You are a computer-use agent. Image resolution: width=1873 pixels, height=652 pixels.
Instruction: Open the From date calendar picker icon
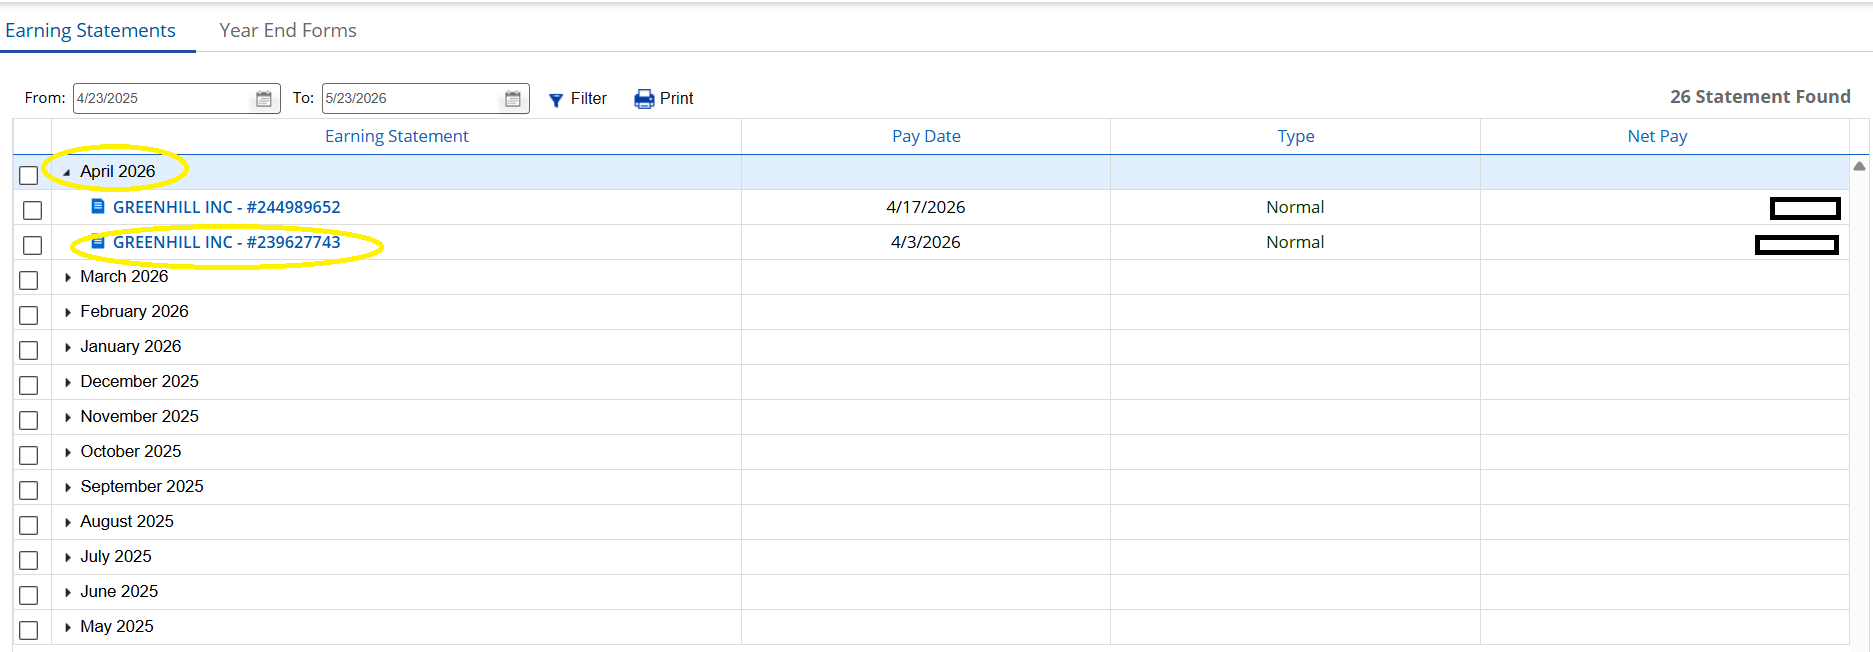point(264,99)
